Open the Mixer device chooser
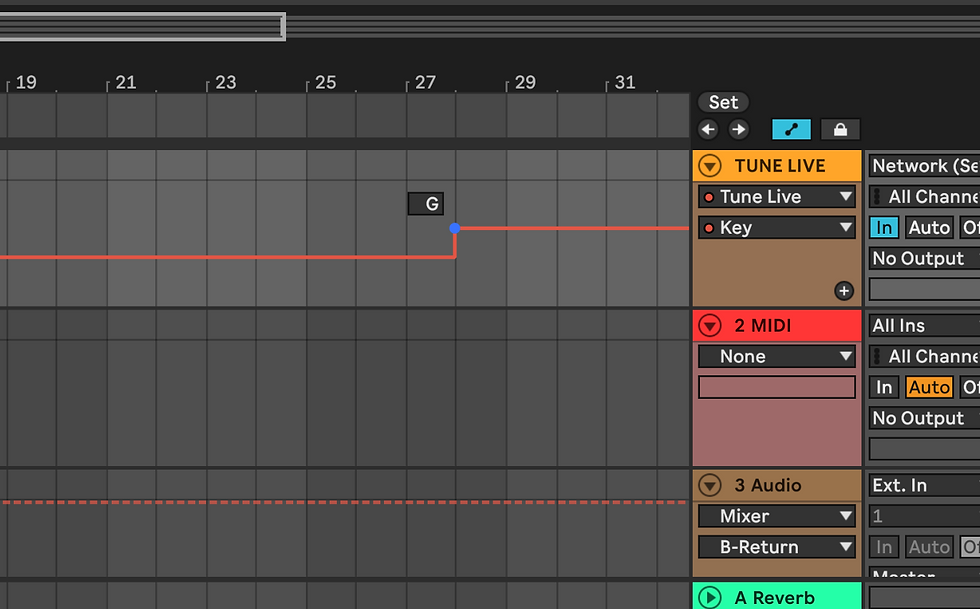This screenshot has width=980, height=609. click(777, 516)
